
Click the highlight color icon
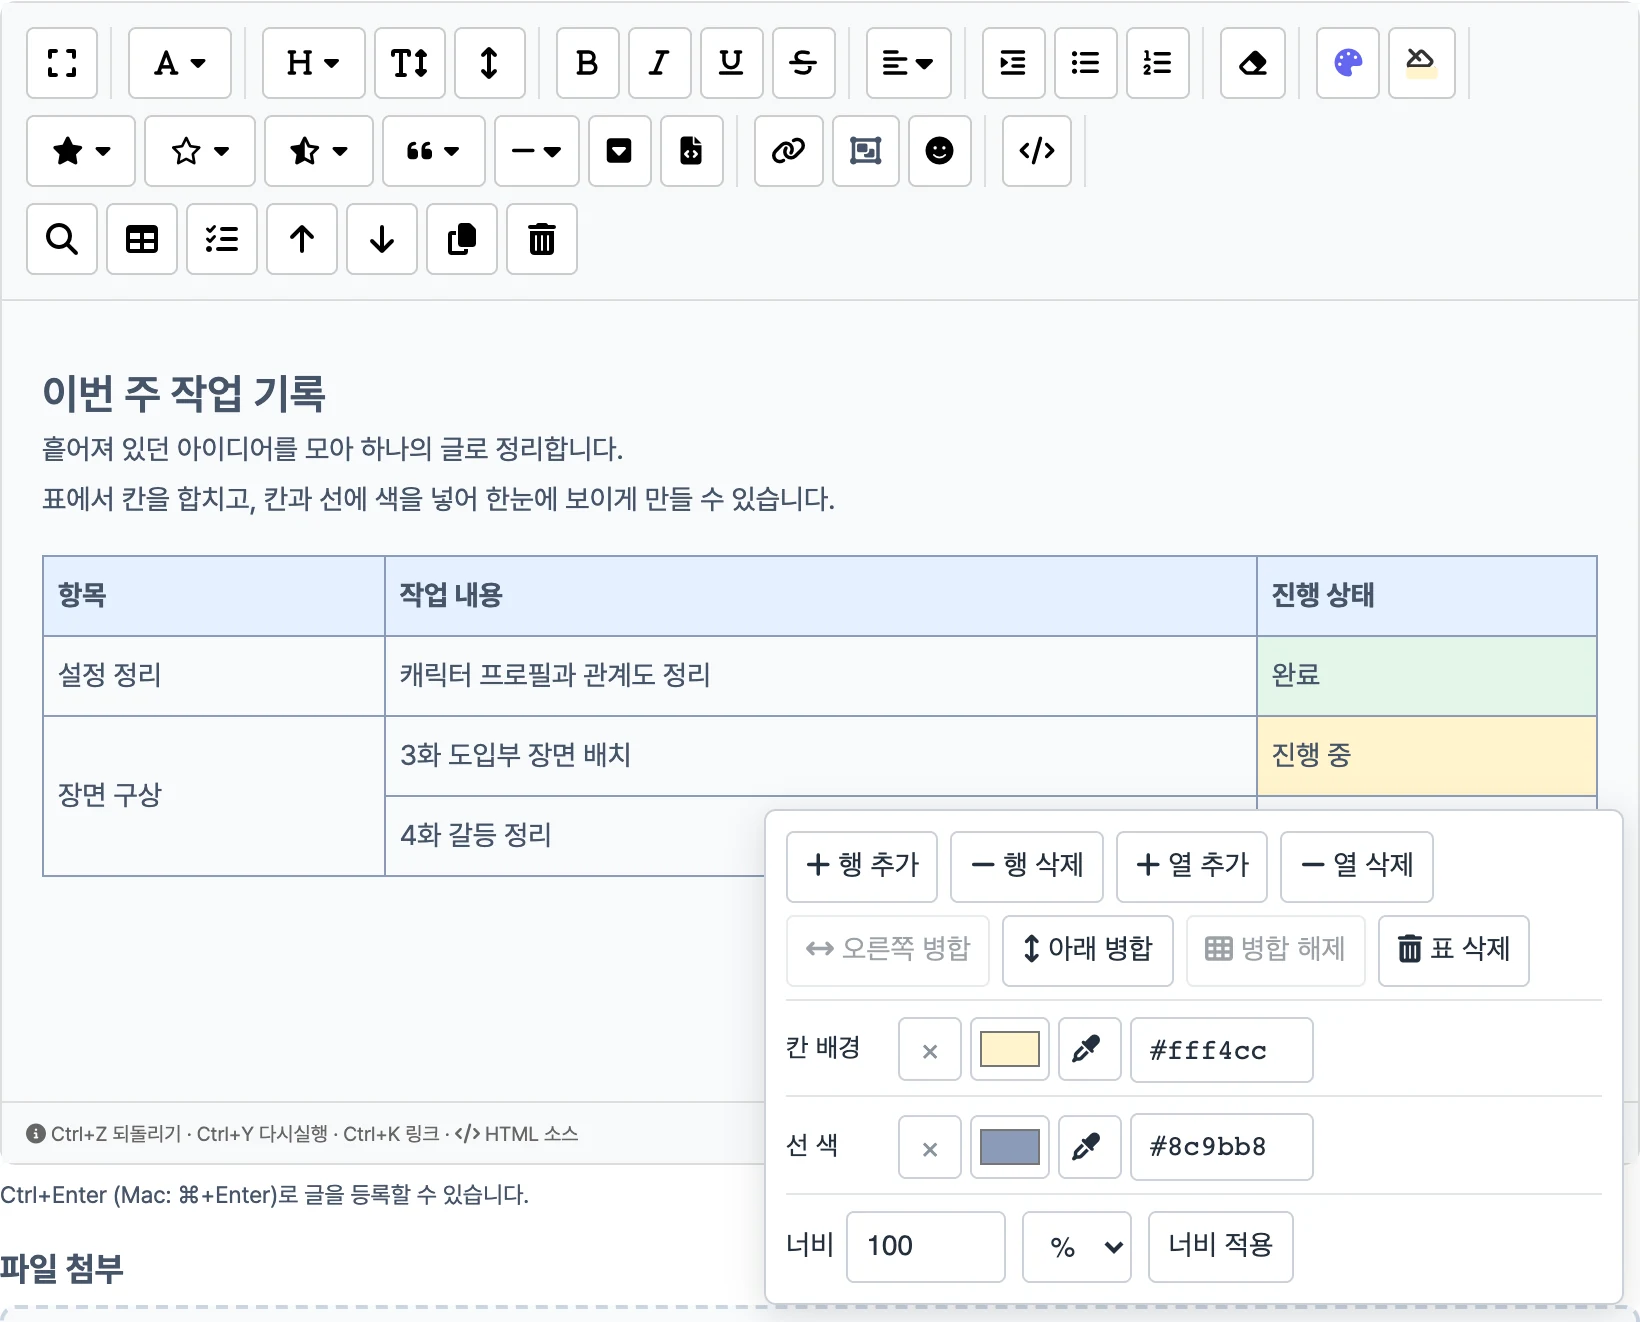click(1422, 63)
